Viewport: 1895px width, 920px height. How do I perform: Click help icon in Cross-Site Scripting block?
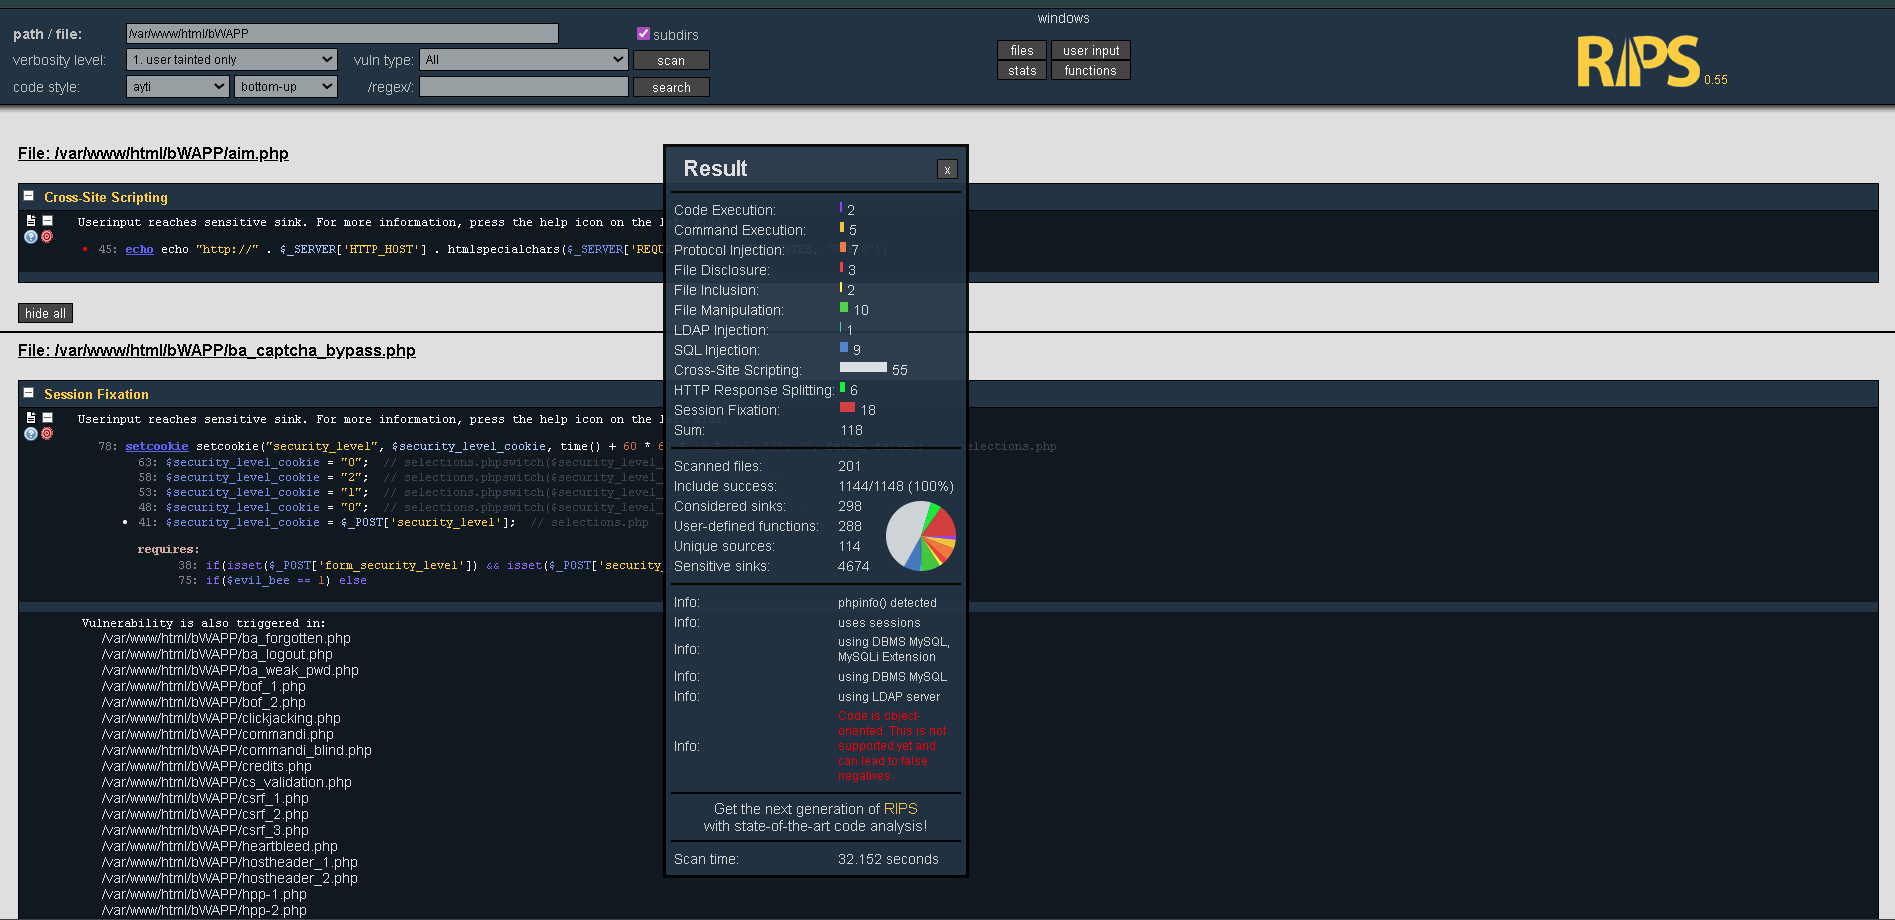(x=31, y=237)
